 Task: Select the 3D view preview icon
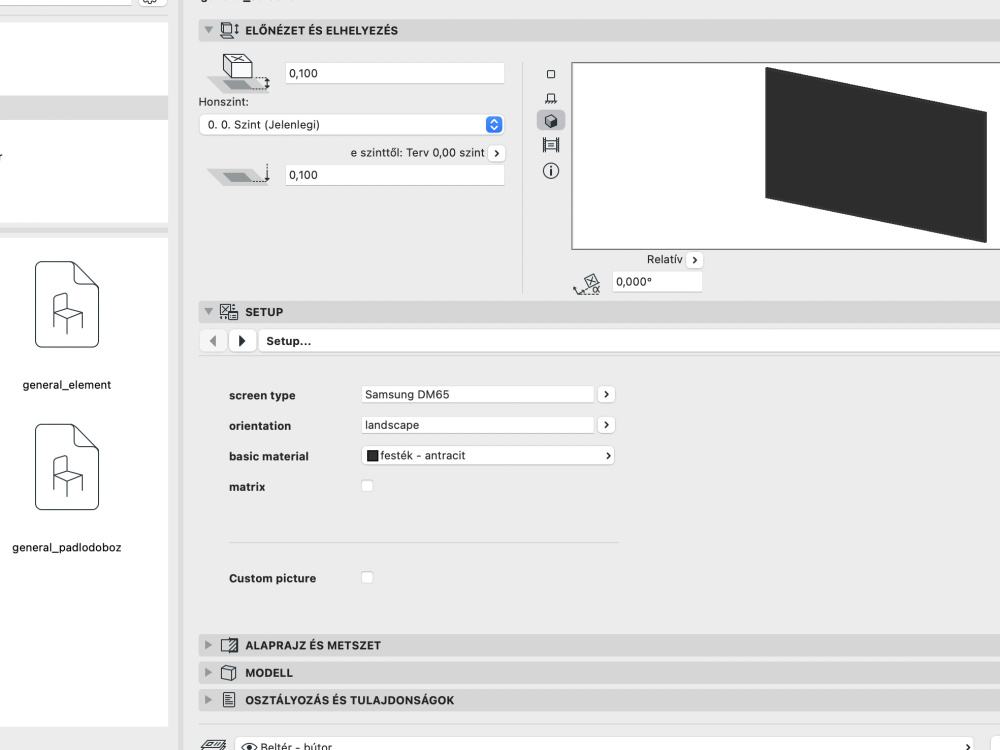551,121
